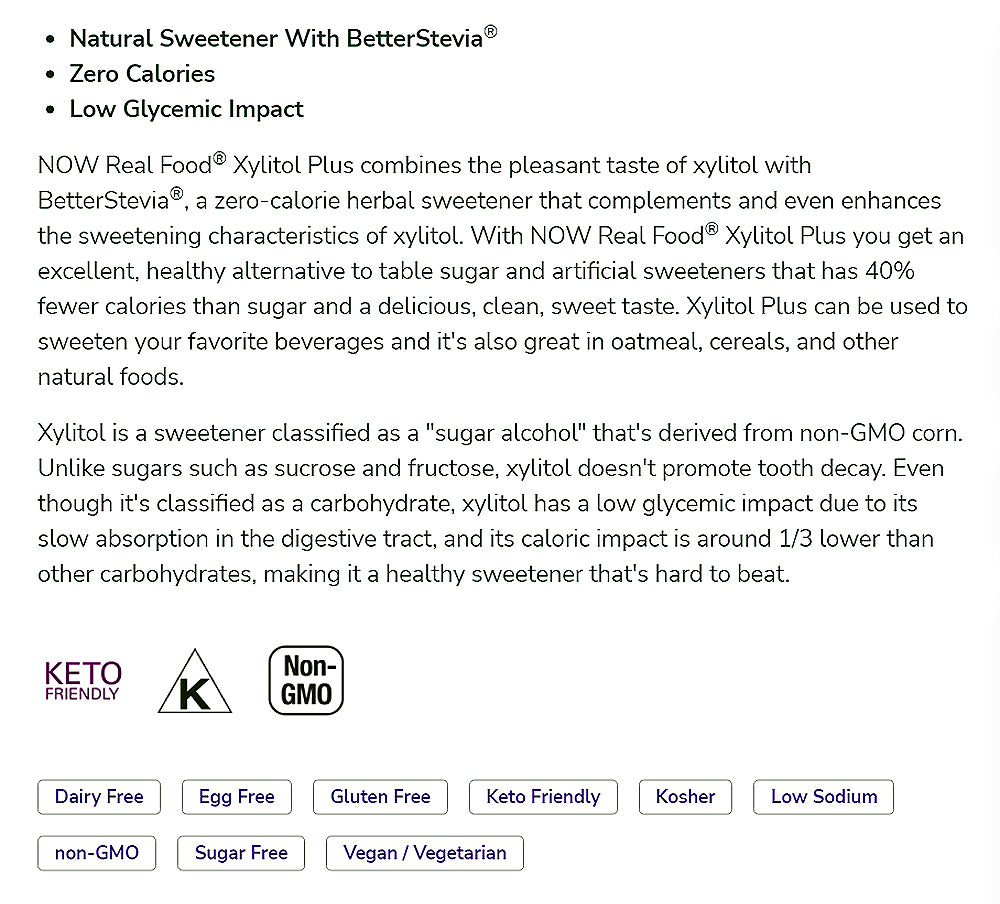
Task: Click the Low Sodium tag
Action: (x=823, y=797)
